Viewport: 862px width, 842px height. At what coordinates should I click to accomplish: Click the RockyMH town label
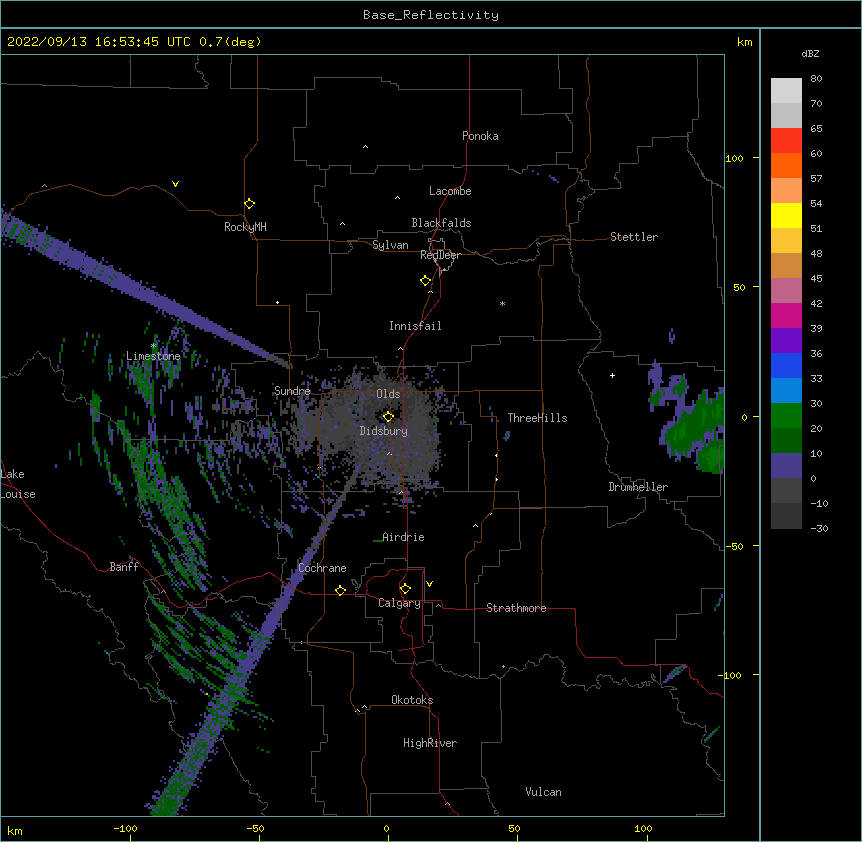click(245, 226)
